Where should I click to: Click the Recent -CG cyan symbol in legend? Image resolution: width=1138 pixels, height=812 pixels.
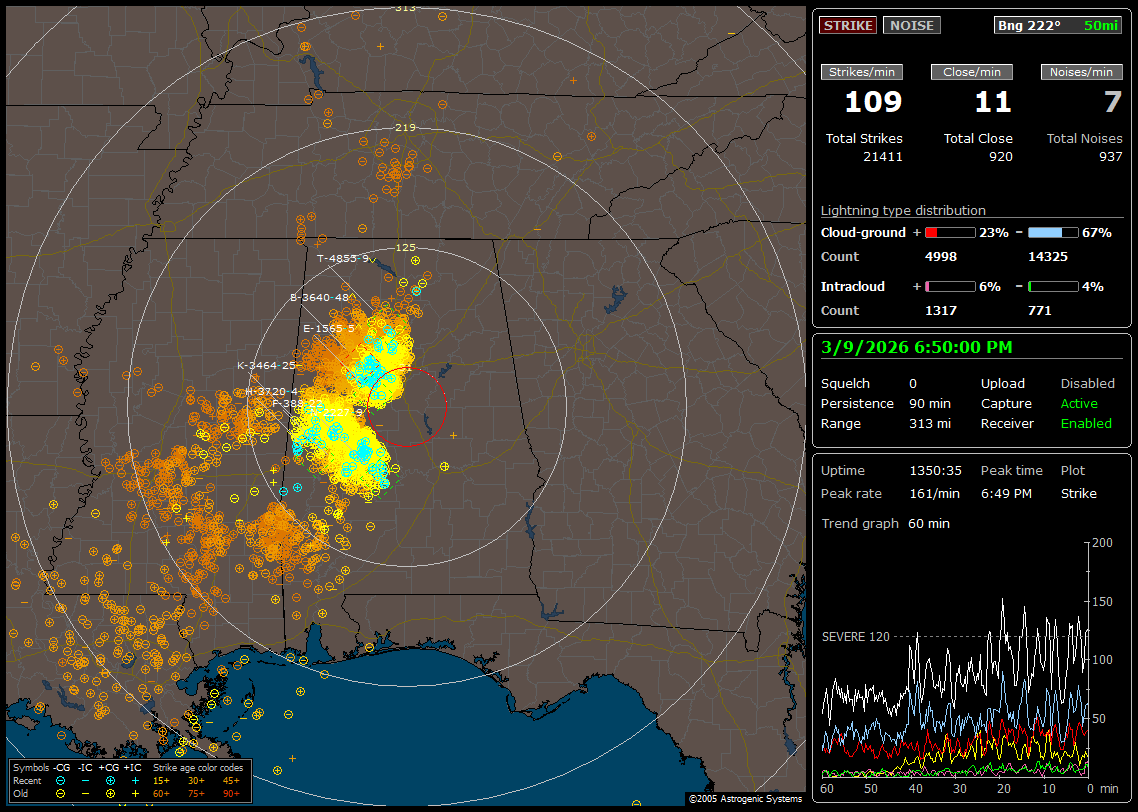coord(61,780)
